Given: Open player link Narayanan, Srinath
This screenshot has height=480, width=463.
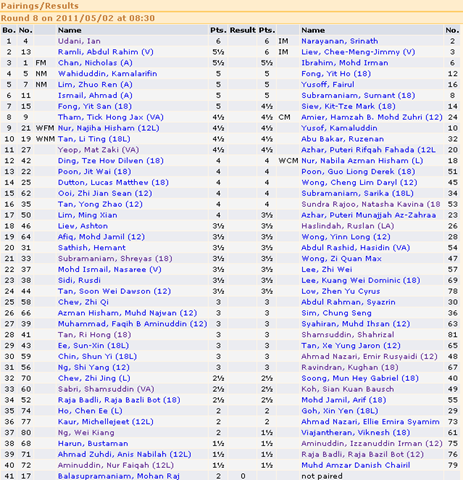Looking at the screenshot, I should [x=340, y=41].
